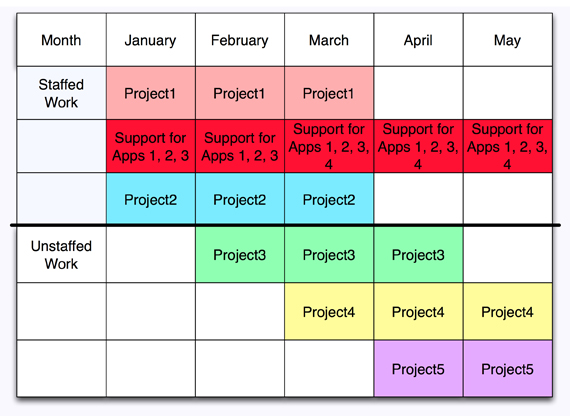The image size is (570, 416).
Task: Select the February column header
Action: 240,40
